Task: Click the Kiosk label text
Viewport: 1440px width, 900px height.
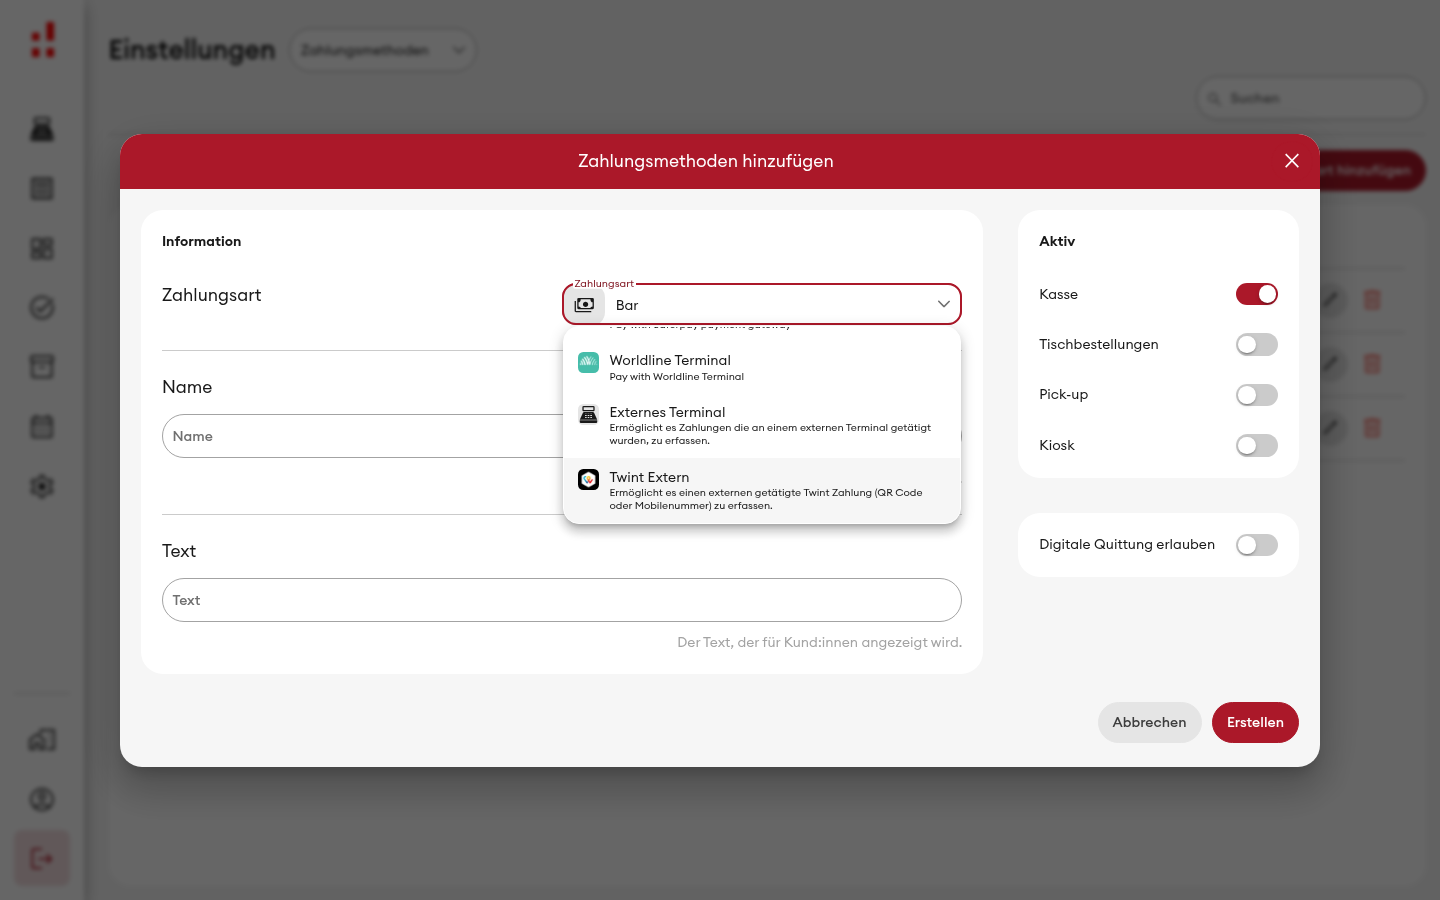Action: pos(1056,445)
